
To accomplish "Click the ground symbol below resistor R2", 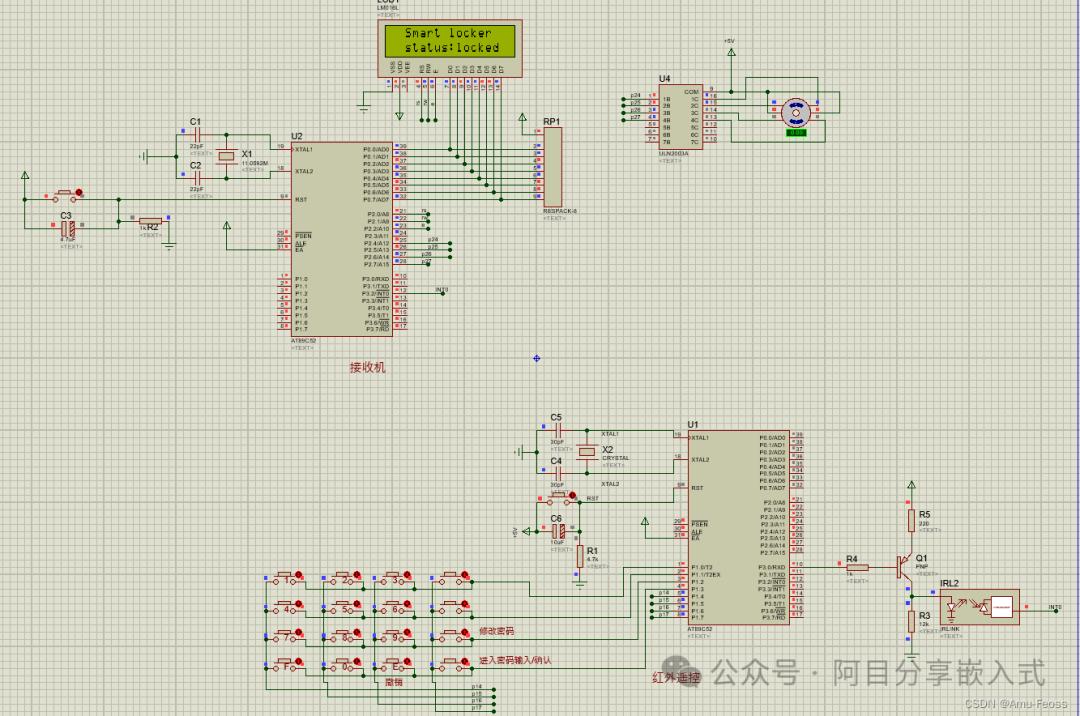I will coord(169,246).
